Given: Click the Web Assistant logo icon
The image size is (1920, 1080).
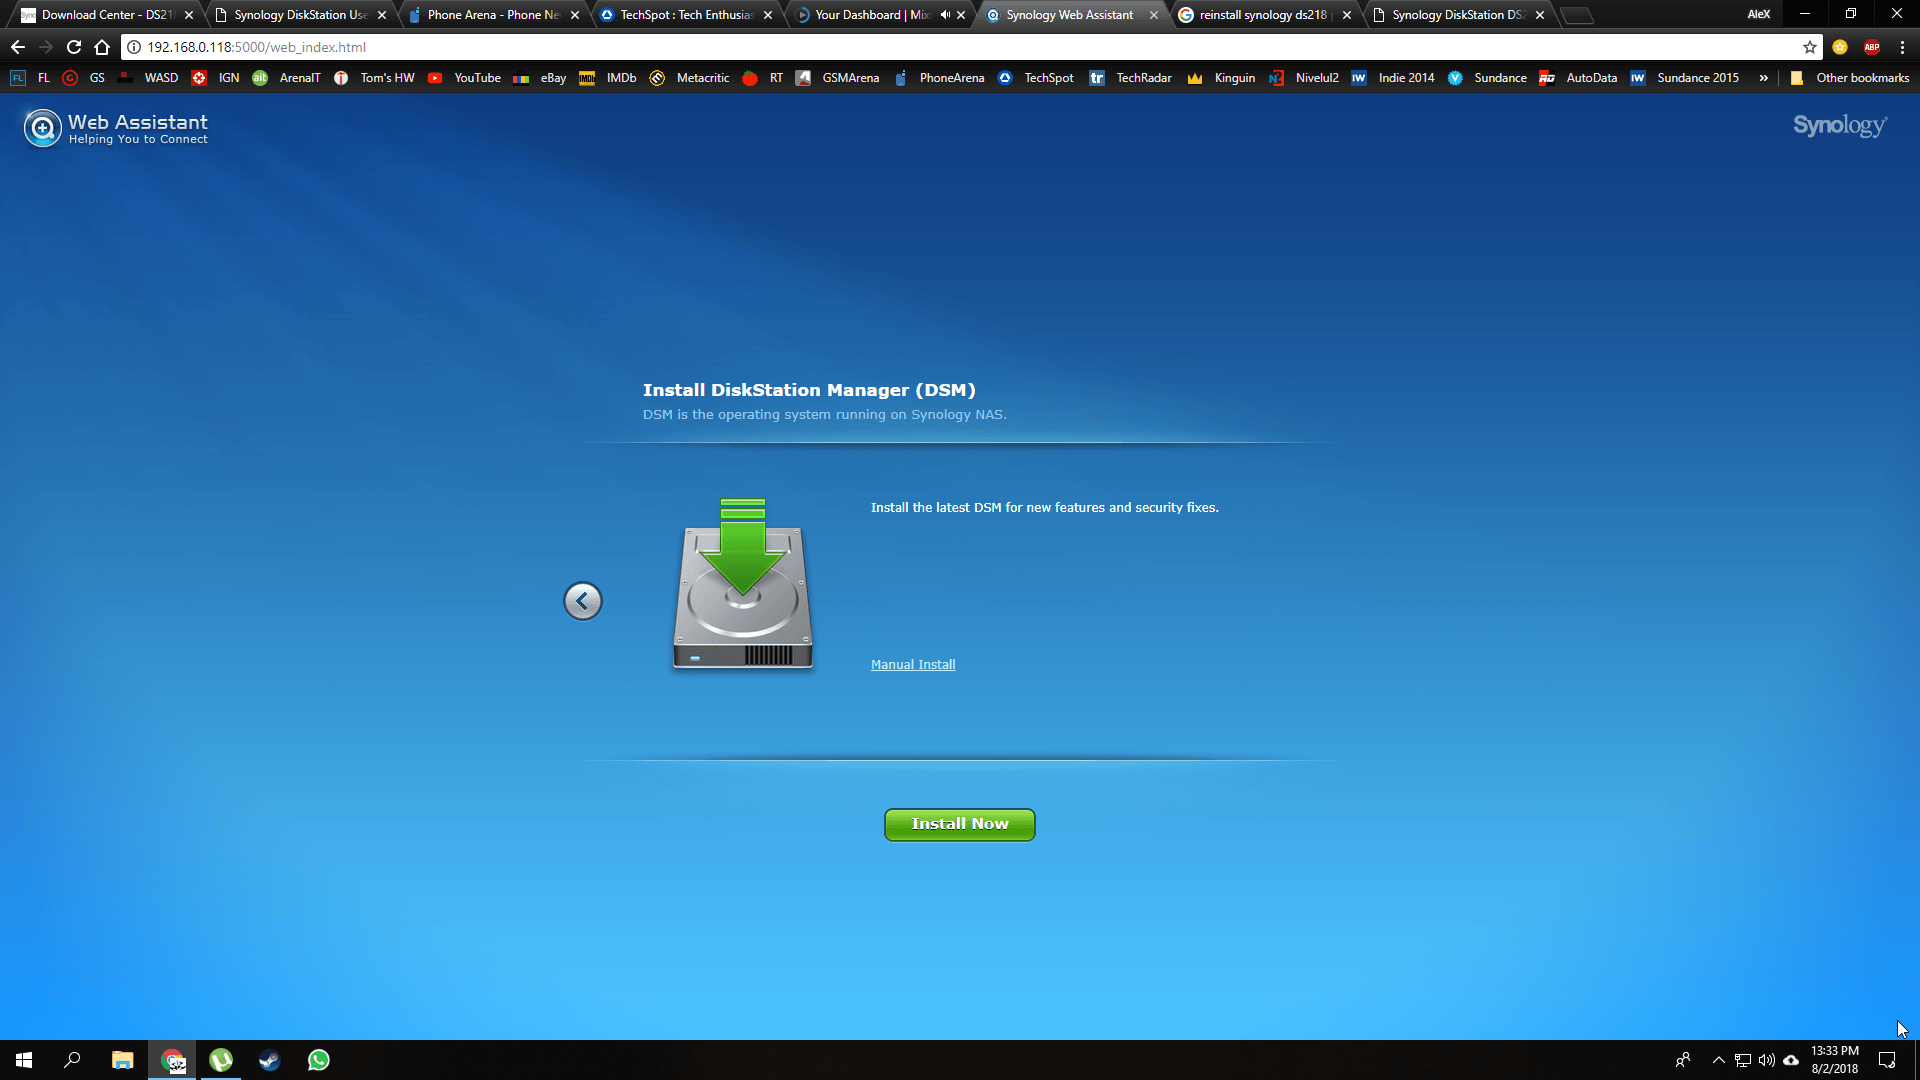Looking at the screenshot, I should pos(43,129).
